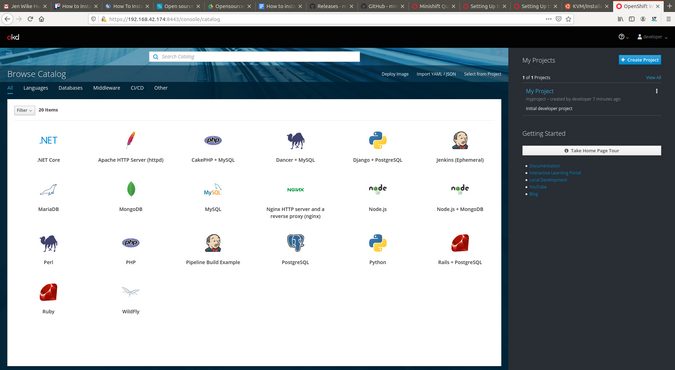Select the PHP catalog icon
The height and width of the screenshot is (370, 675).
(x=130, y=243)
